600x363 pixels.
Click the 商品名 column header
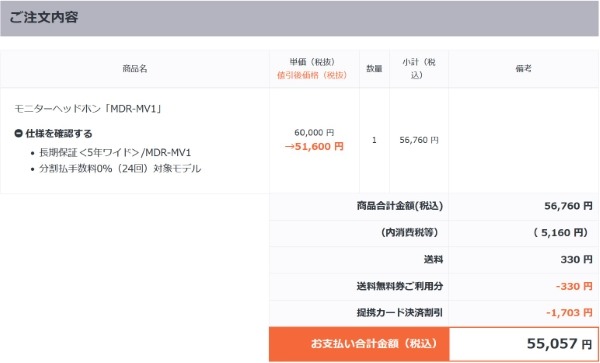(x=135, y=69)
